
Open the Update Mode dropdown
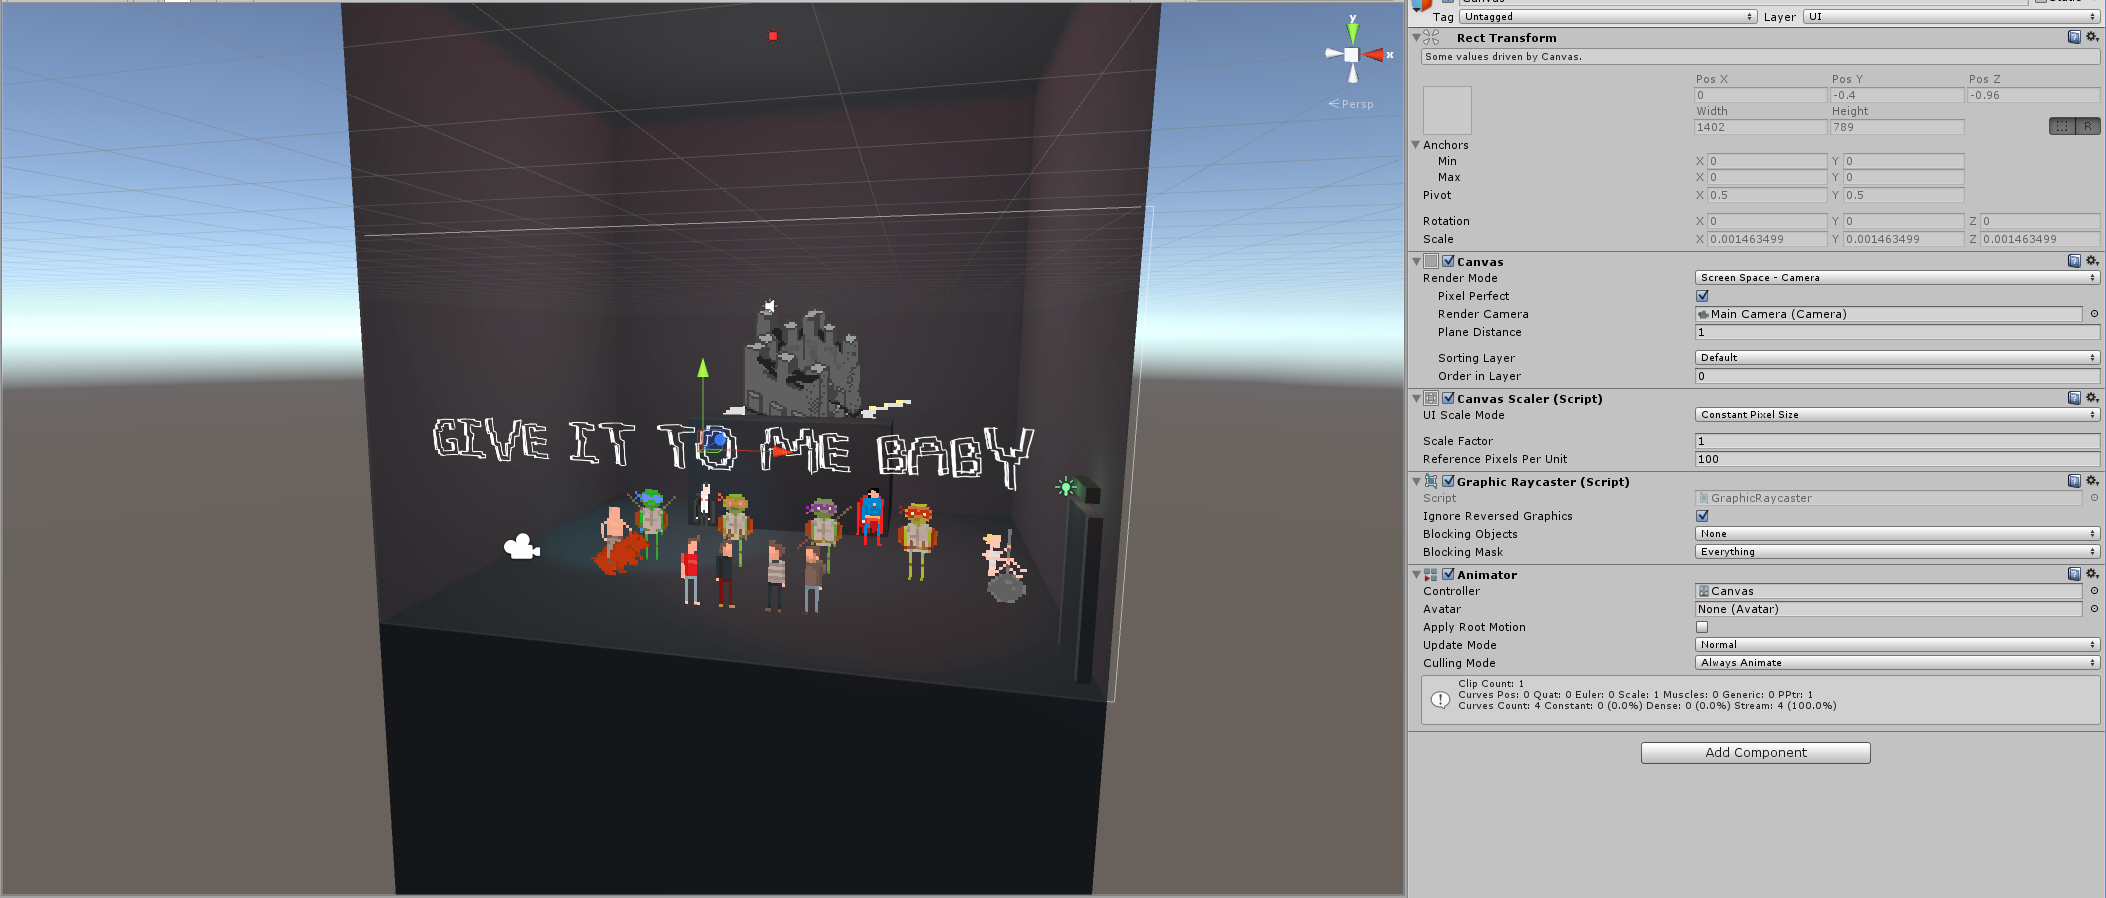pyautogui.click(x=1898, y=645)
